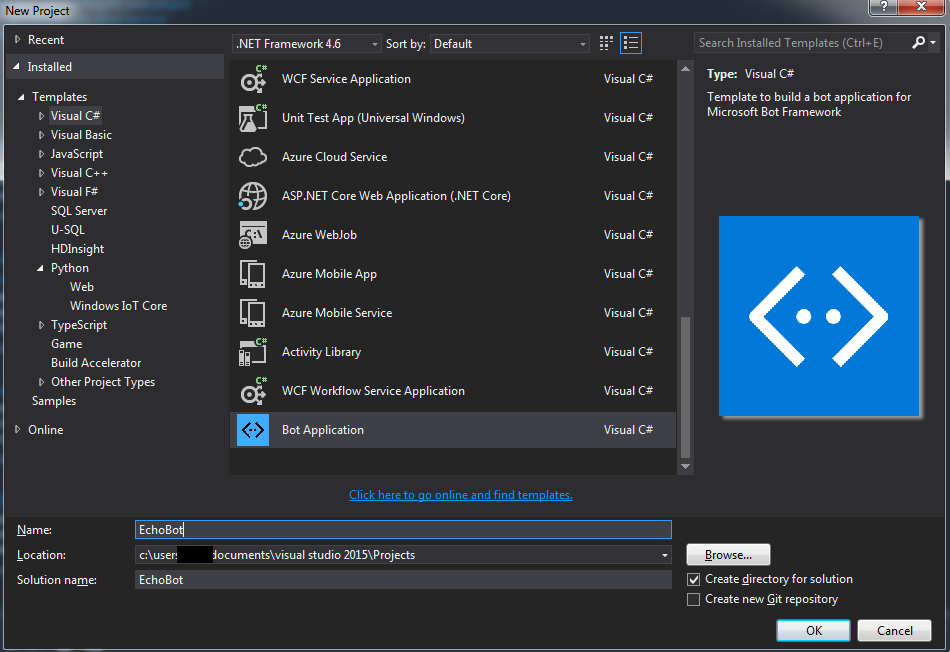Collapse the Installed section
Screen dimensions: 950x652
pos(16,66)
